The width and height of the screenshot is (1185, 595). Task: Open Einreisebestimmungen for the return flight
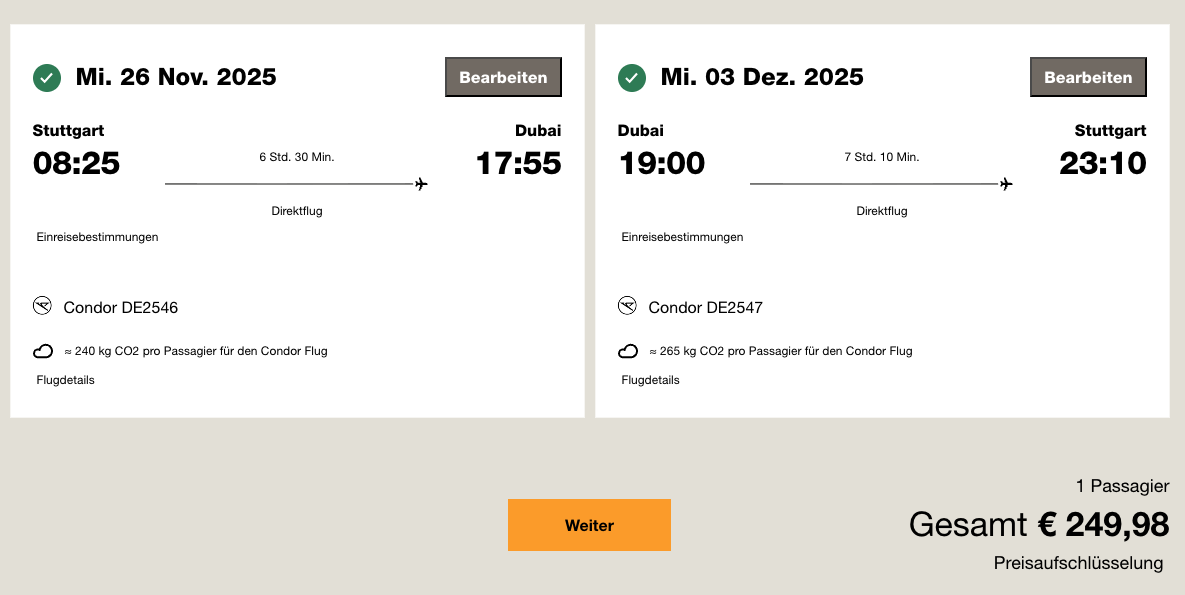coord(682,237)
